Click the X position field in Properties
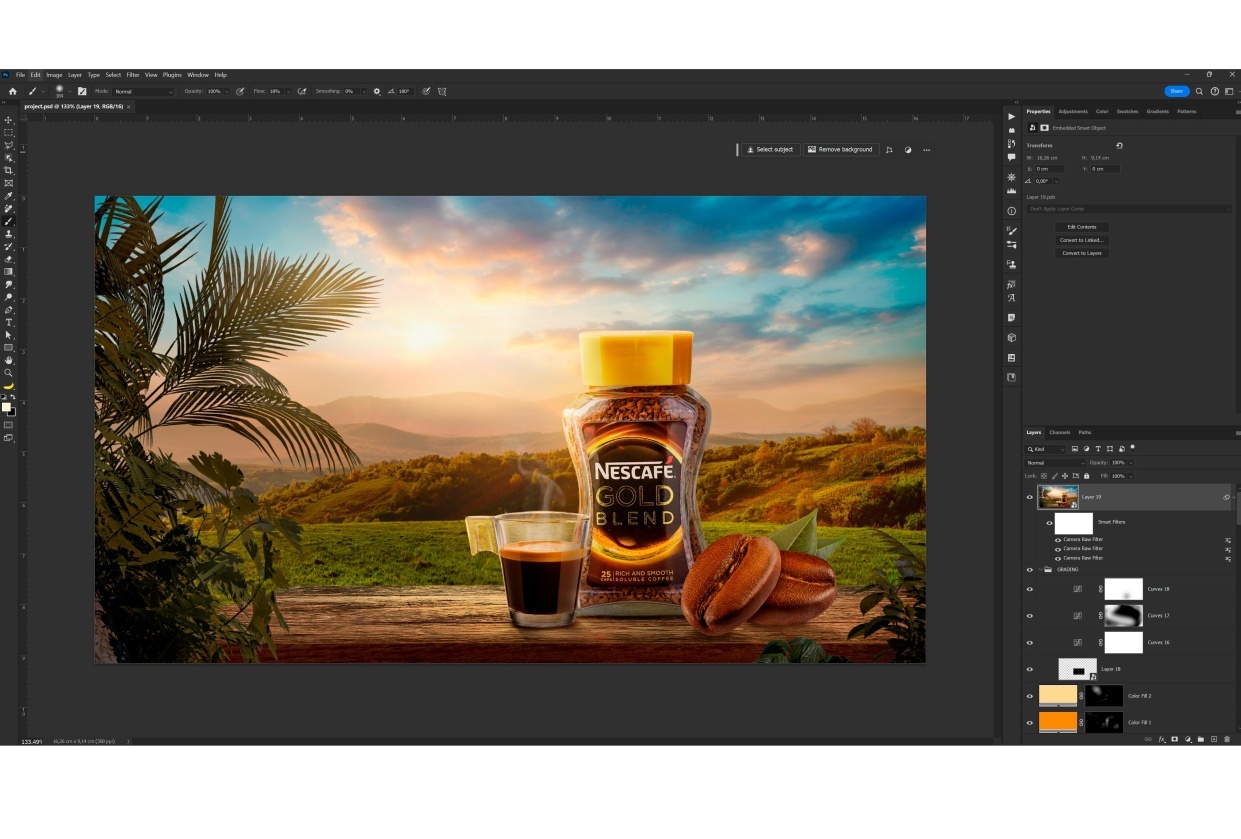 [x=1050, y=169]
